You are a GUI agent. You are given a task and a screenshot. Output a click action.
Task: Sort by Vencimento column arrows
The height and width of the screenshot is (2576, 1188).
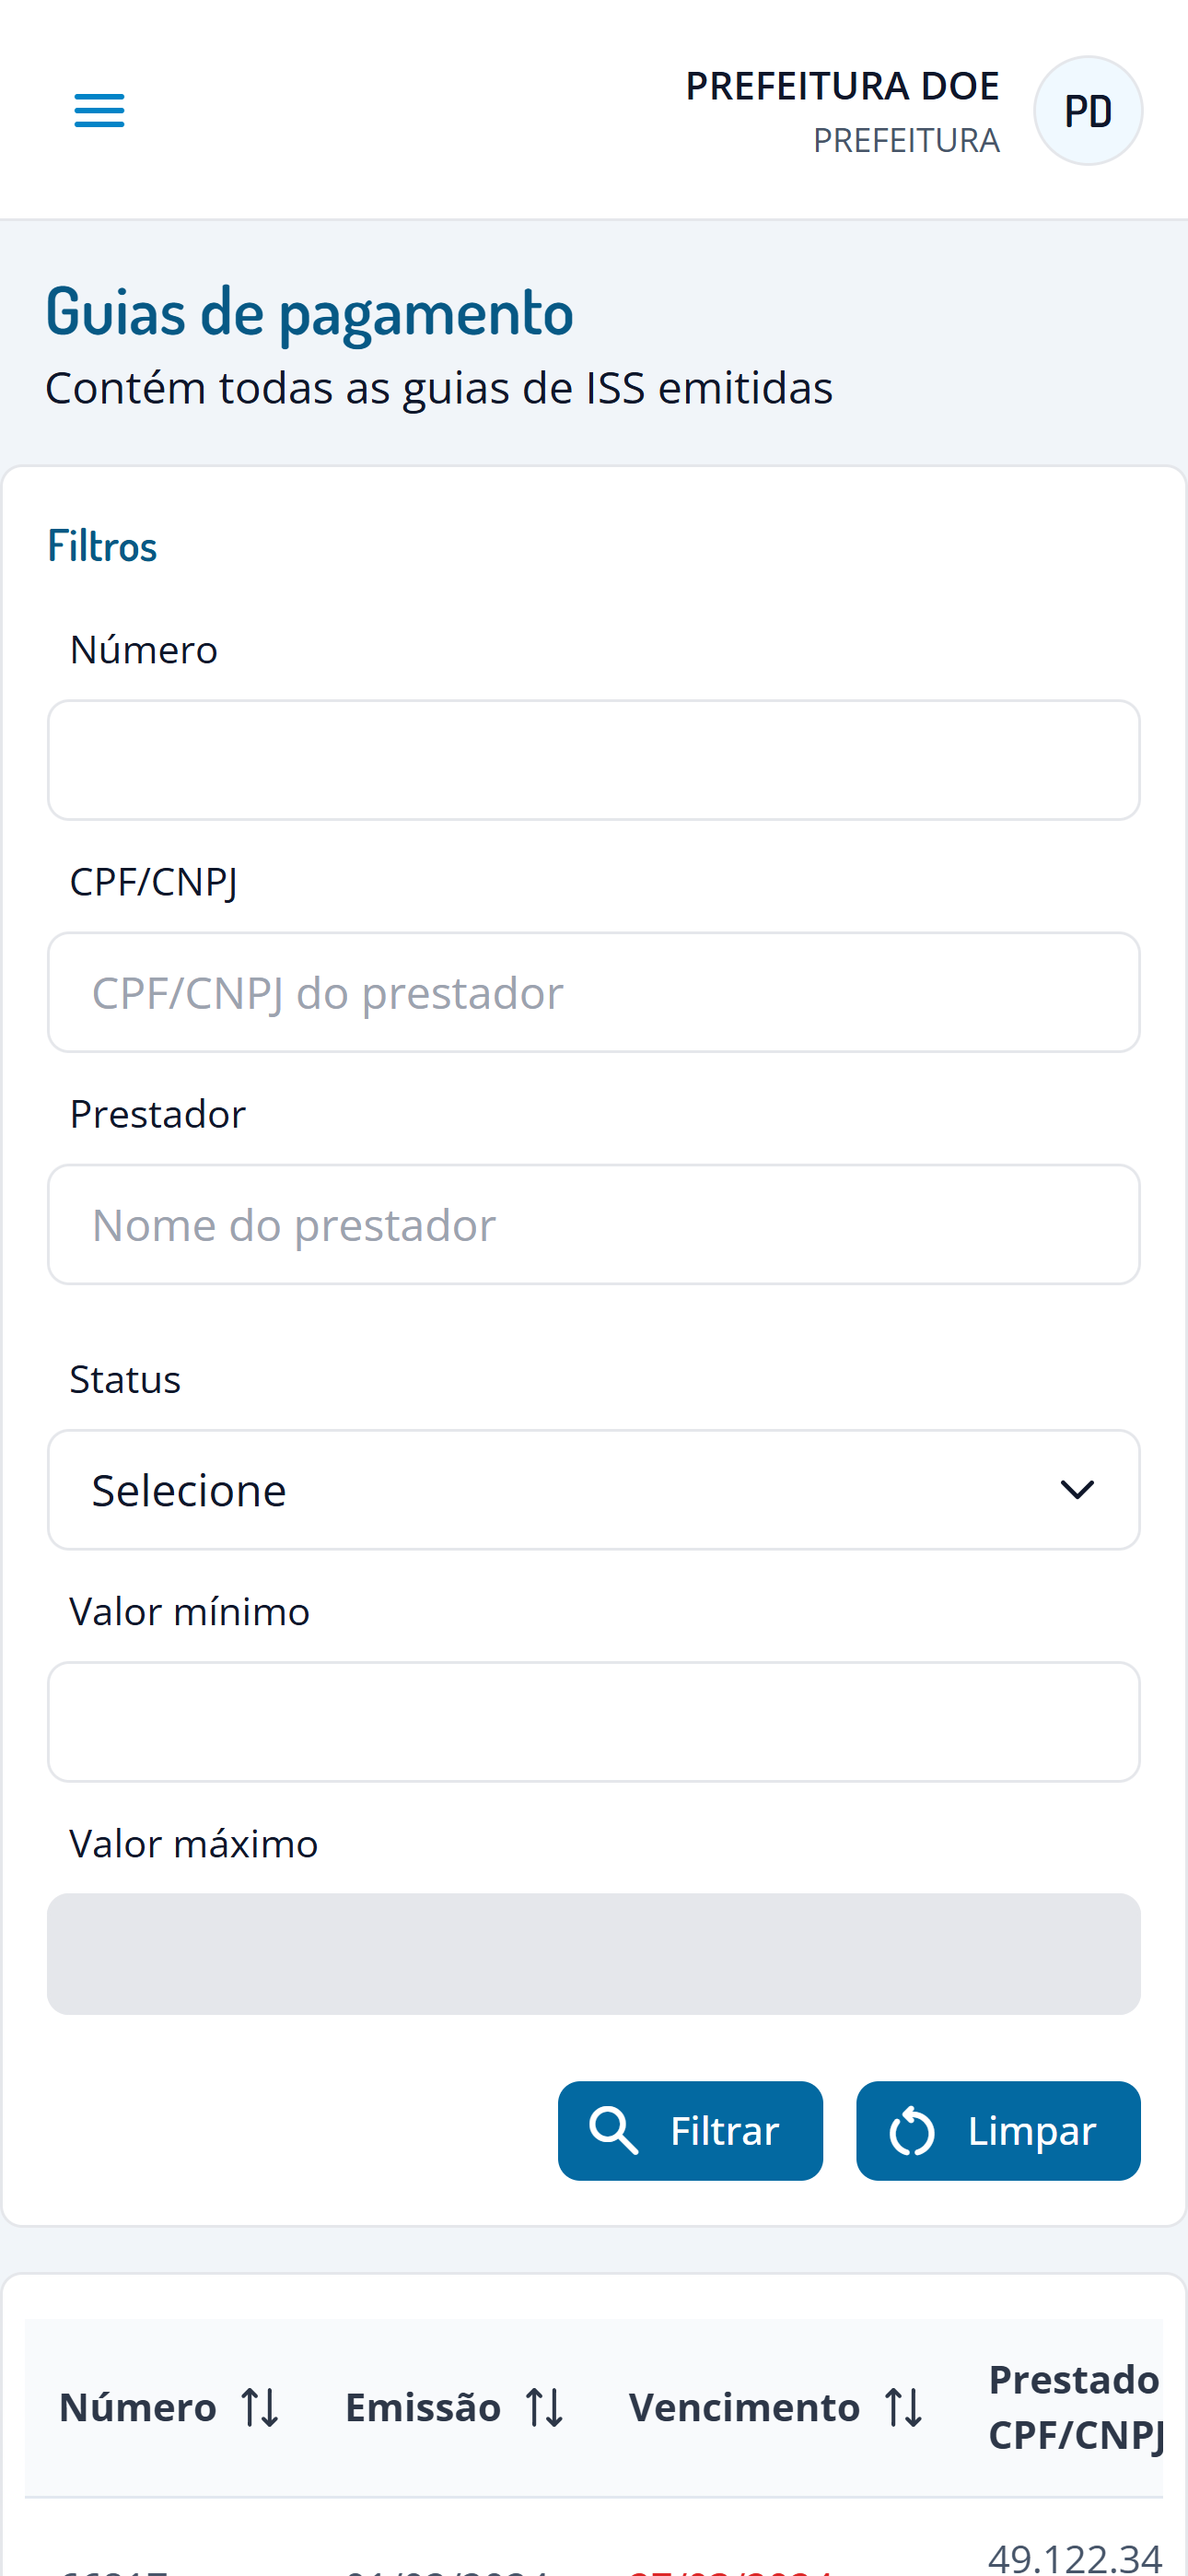[904, 2407]
